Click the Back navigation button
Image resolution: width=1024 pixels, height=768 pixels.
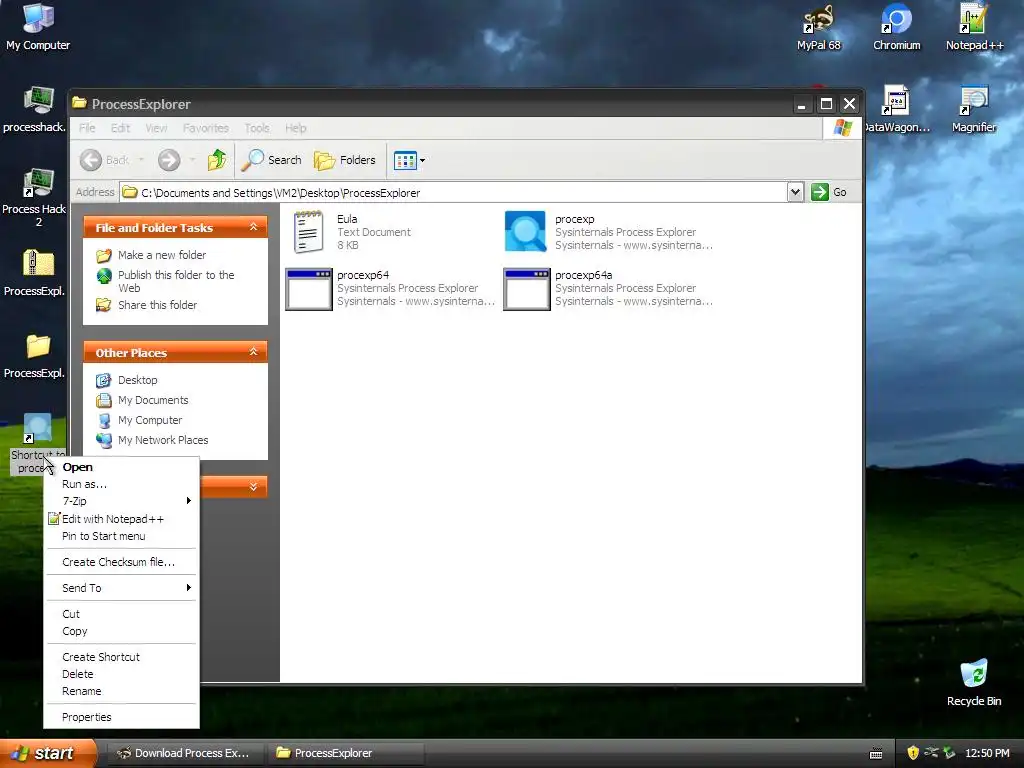[105, 160]
